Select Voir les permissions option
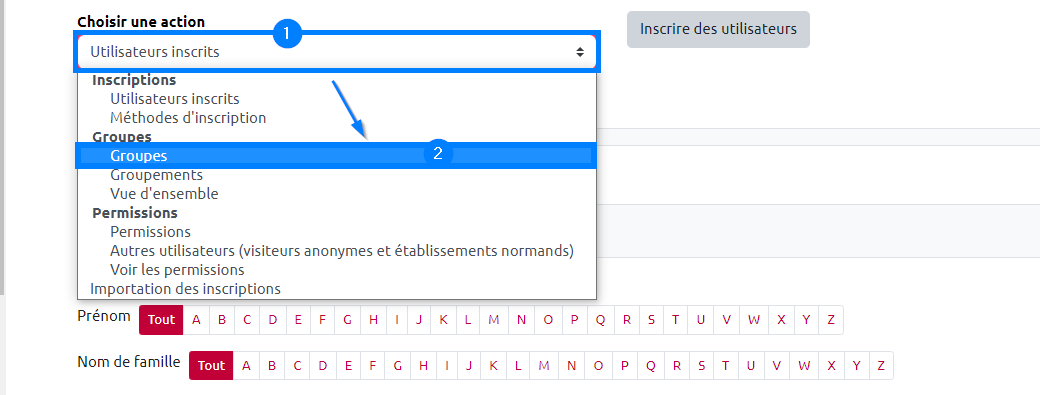 177,270
